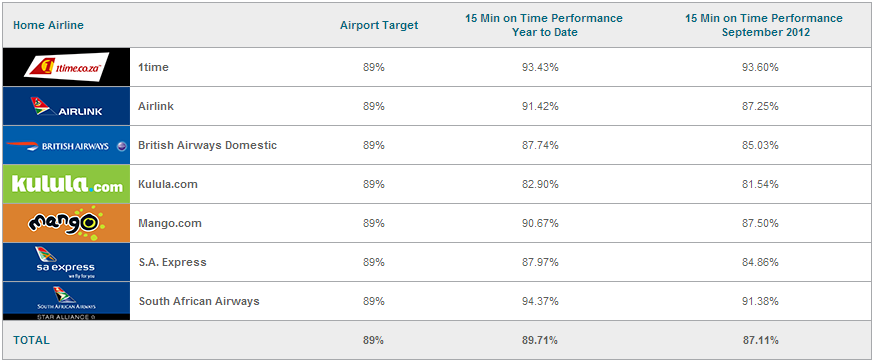
Task: Click 1time's 93.60% September value
Action: (x=764, y=67)
